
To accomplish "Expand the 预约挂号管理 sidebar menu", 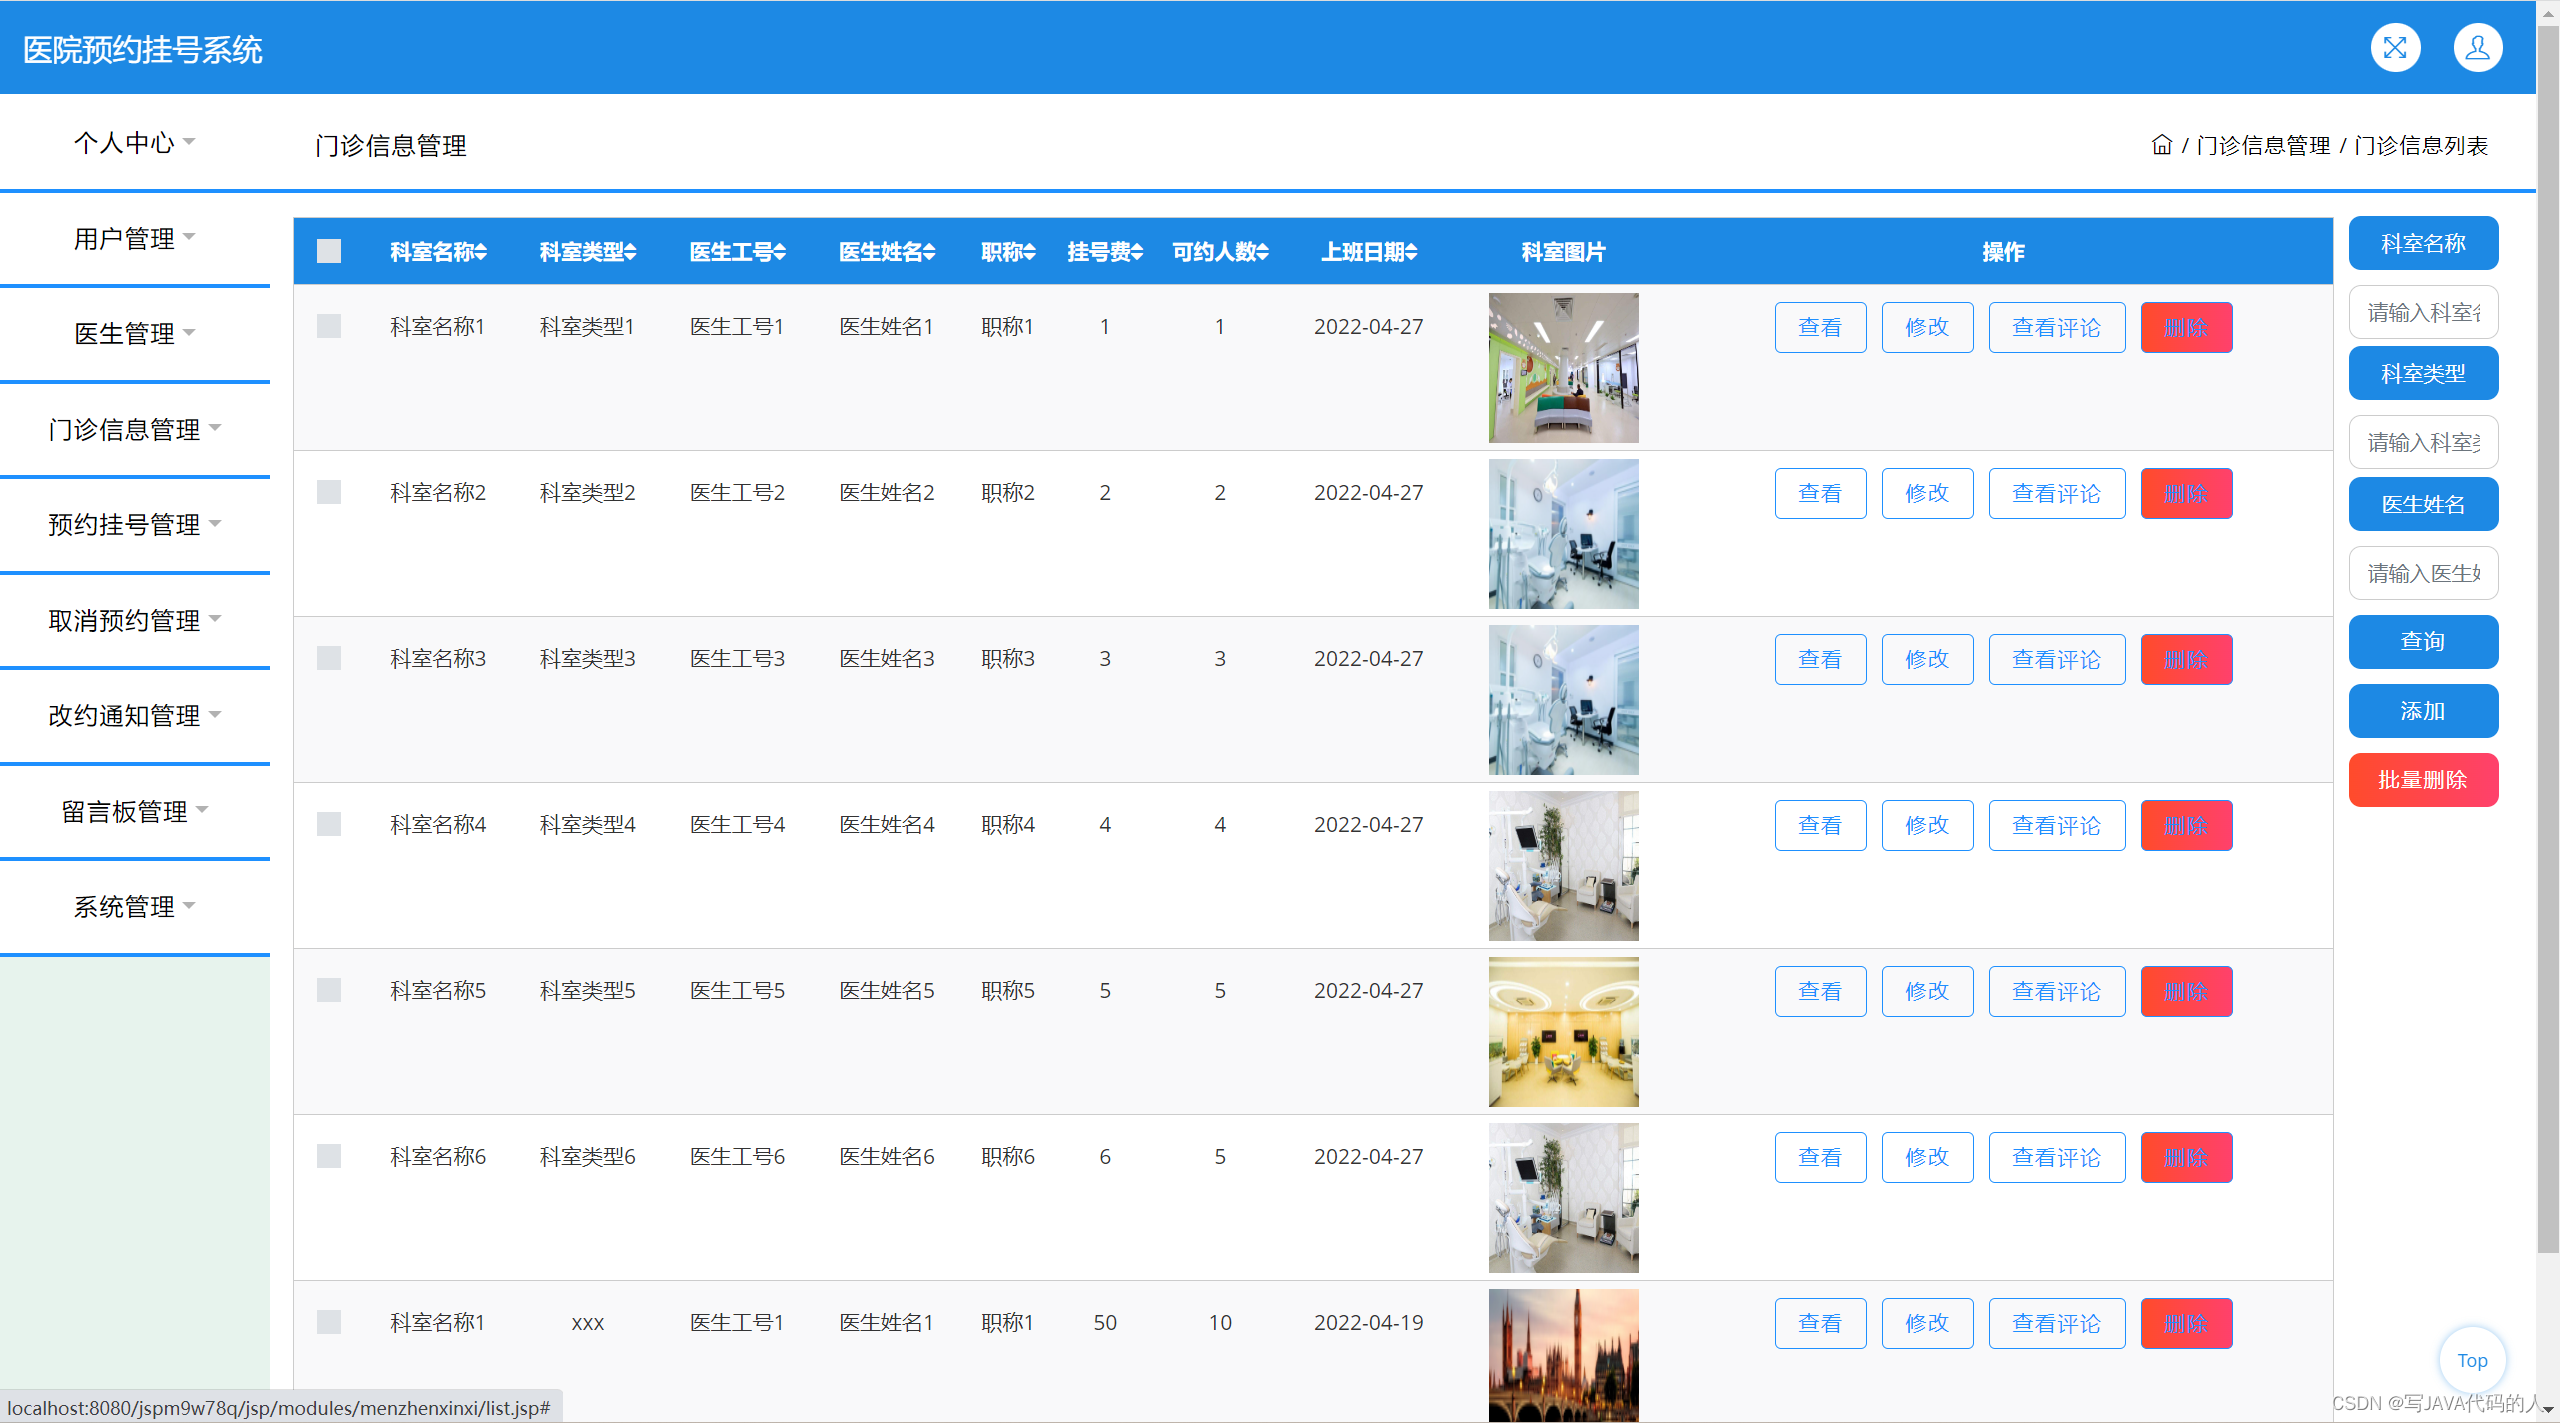I will tap(134, 524).
